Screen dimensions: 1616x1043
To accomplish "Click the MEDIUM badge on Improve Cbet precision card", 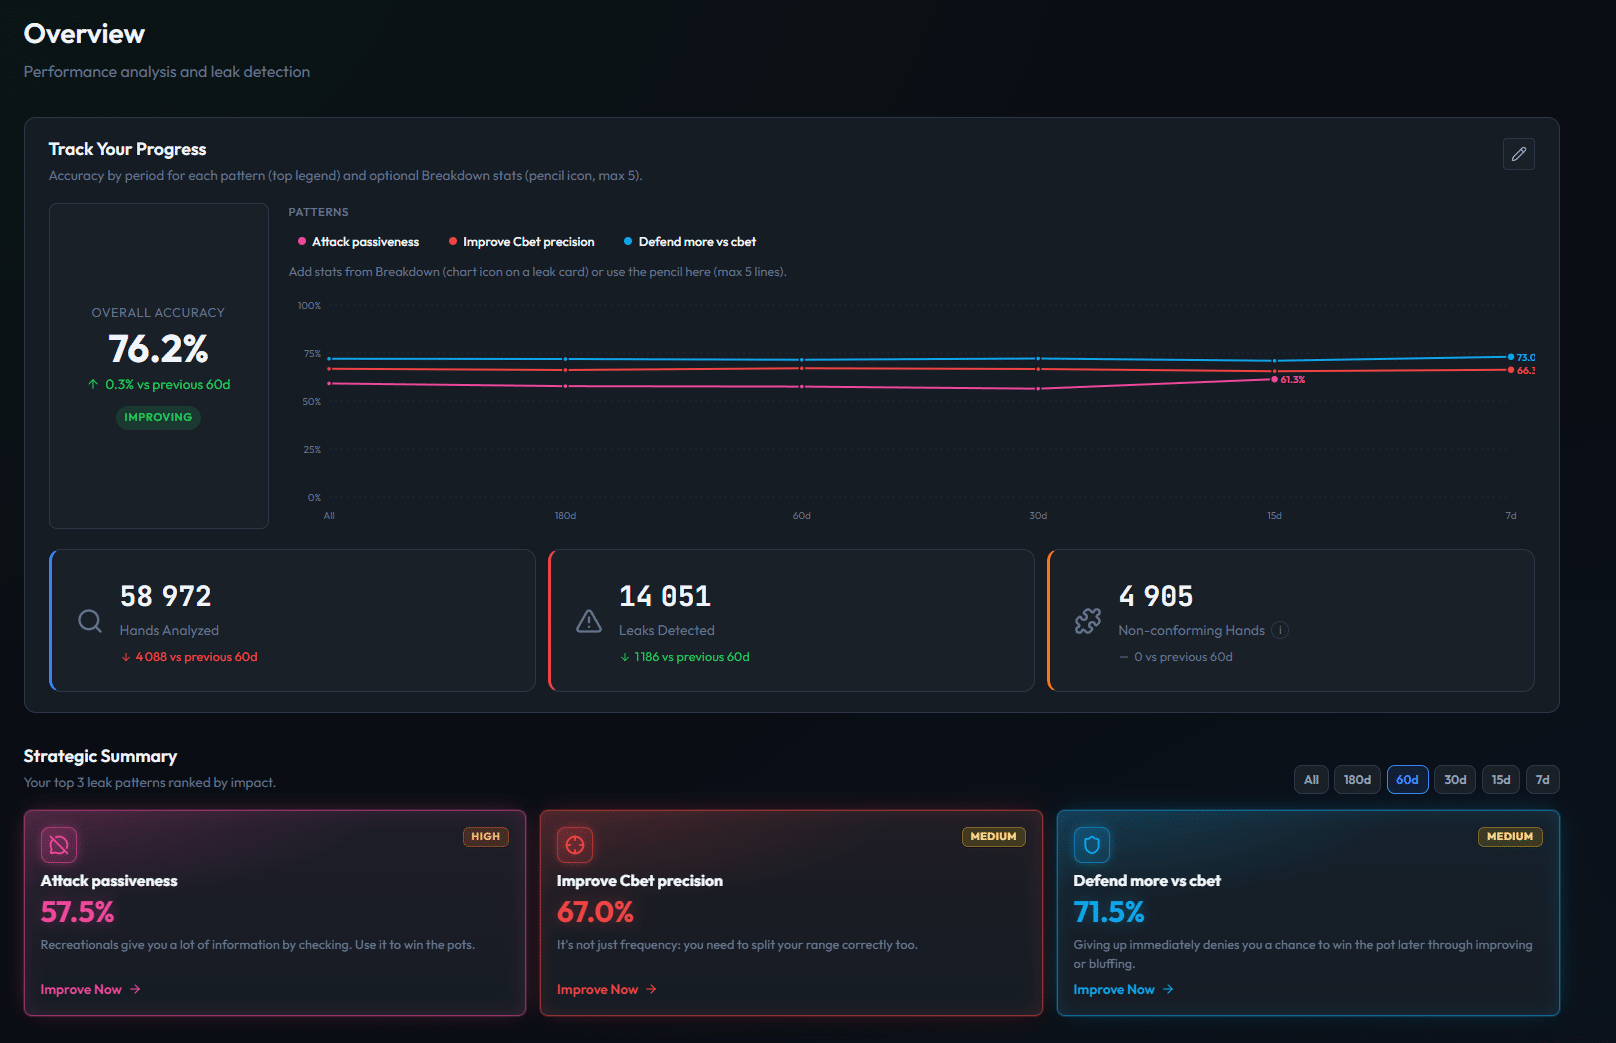I will point(993,837).
